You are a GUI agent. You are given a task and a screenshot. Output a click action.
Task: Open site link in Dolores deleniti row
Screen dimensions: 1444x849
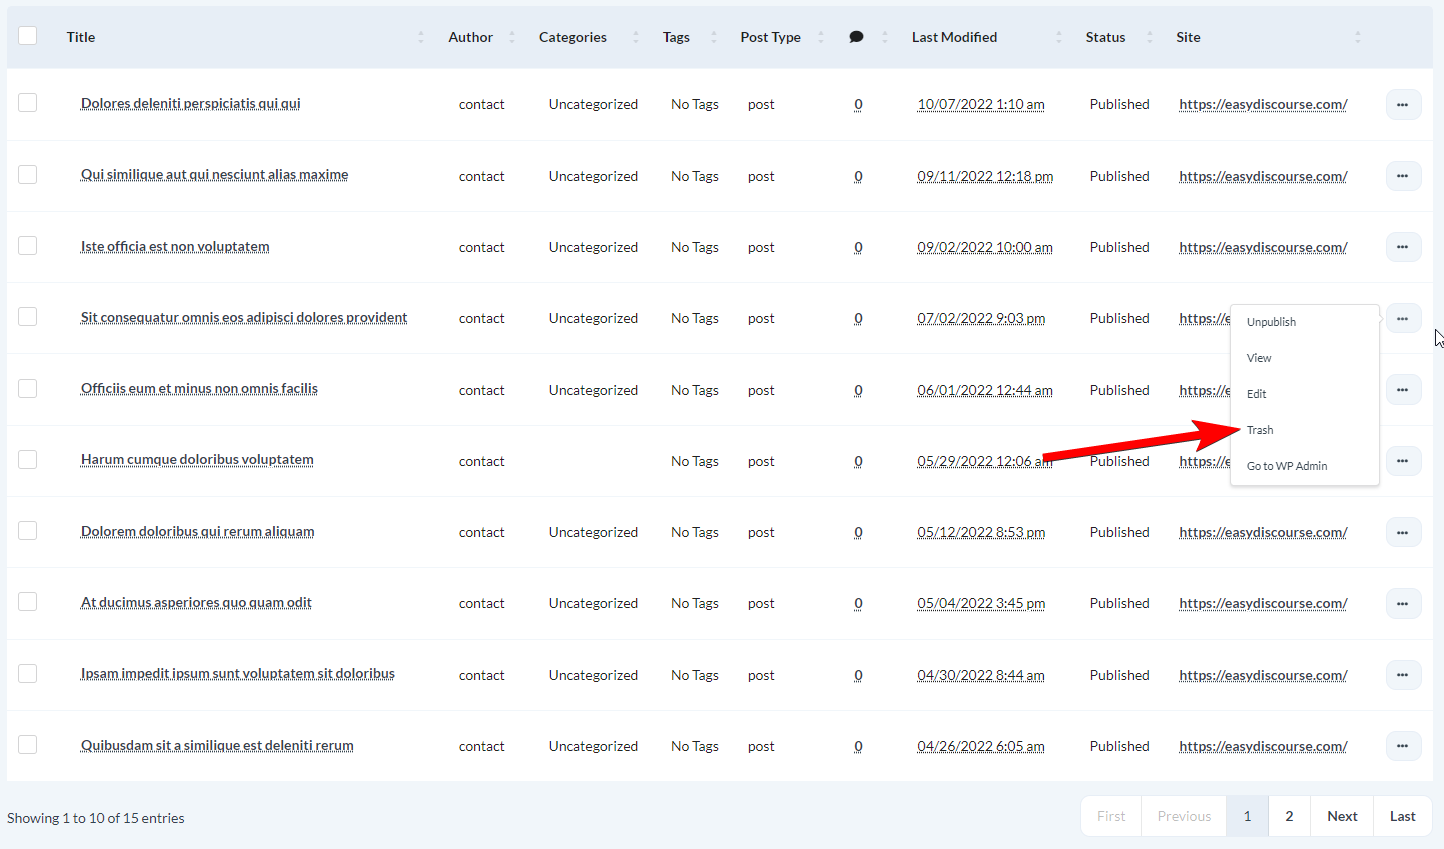coord(1263,104)
